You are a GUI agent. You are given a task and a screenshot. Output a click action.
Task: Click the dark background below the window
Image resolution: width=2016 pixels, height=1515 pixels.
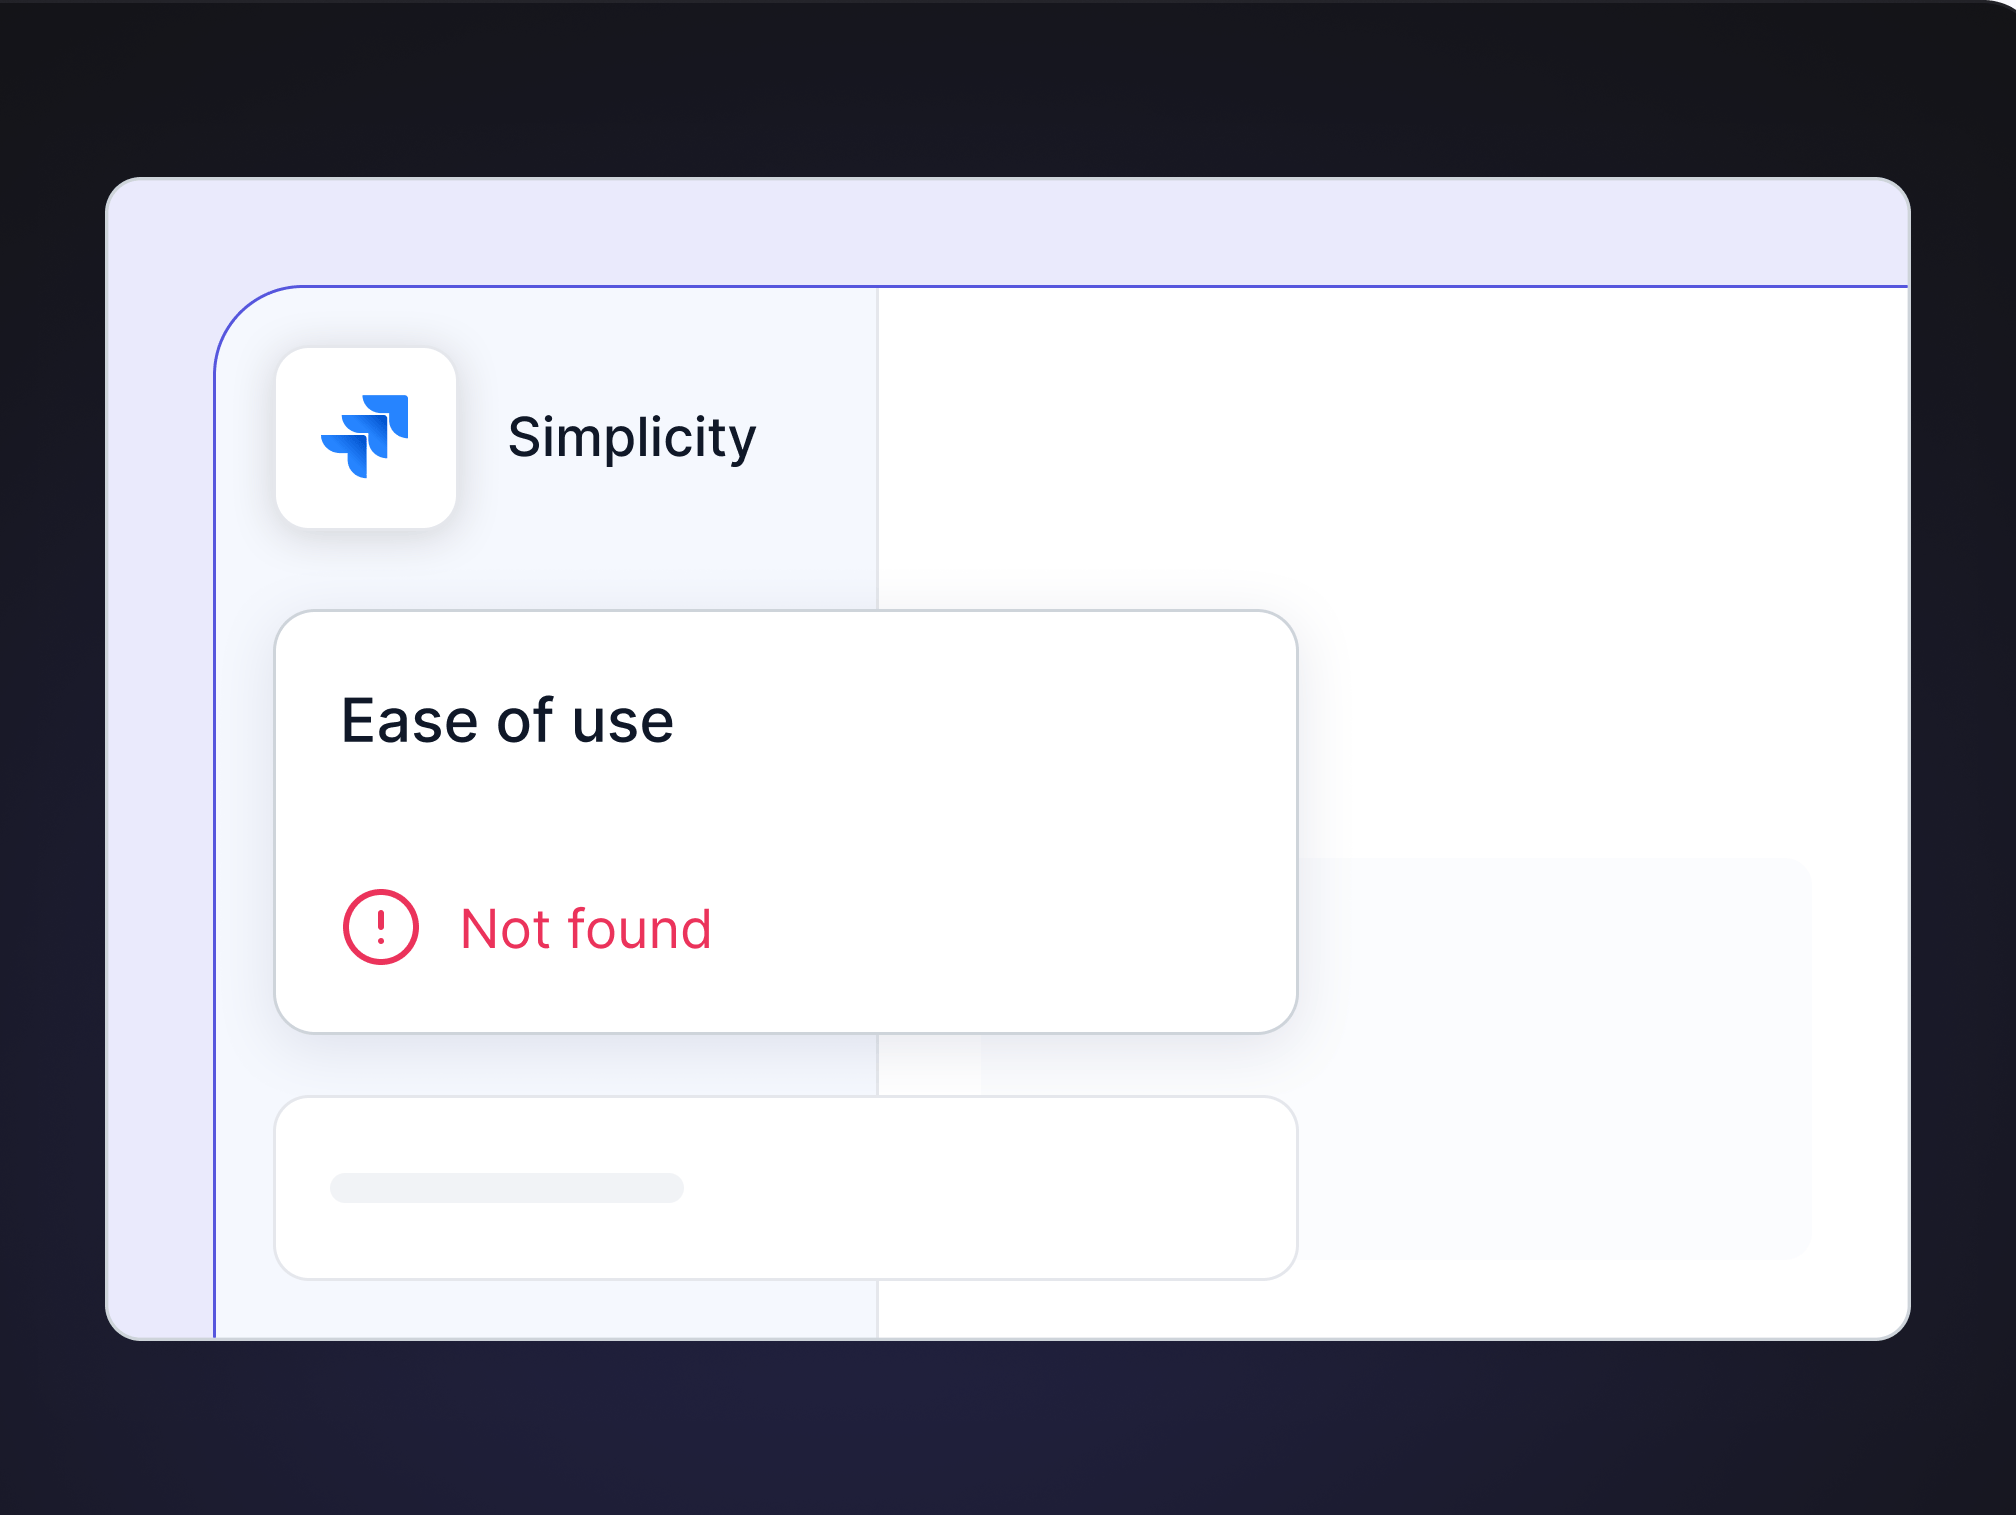[x=1000, y=1430]
